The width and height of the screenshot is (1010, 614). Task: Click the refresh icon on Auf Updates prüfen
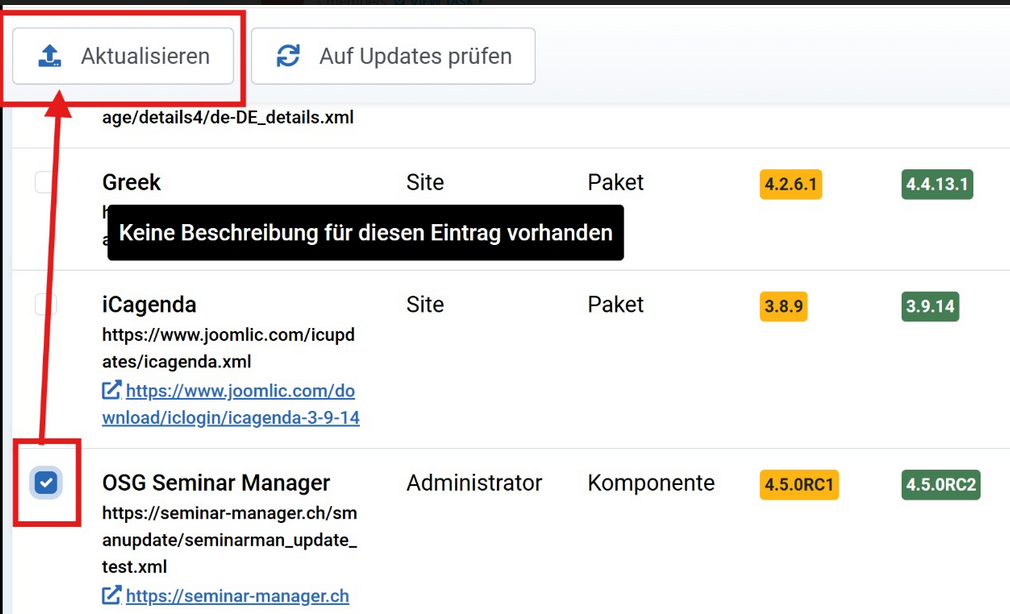pos(288,56)
